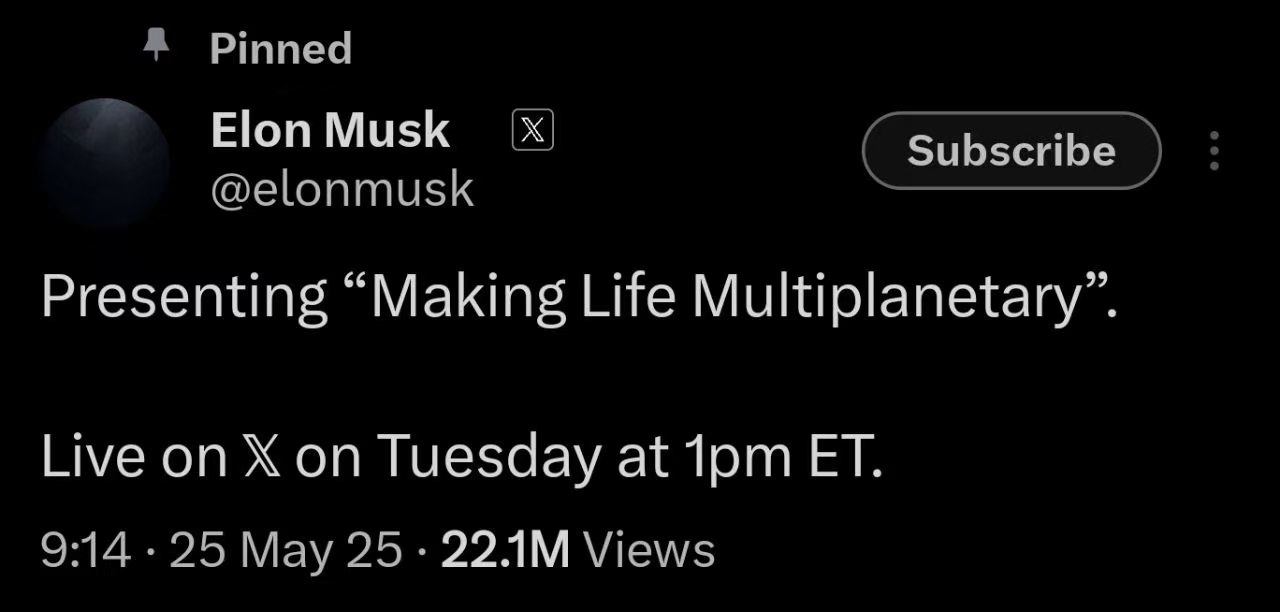Click the @elonmusk handle
1280x612 pixels.
[342, 189]
